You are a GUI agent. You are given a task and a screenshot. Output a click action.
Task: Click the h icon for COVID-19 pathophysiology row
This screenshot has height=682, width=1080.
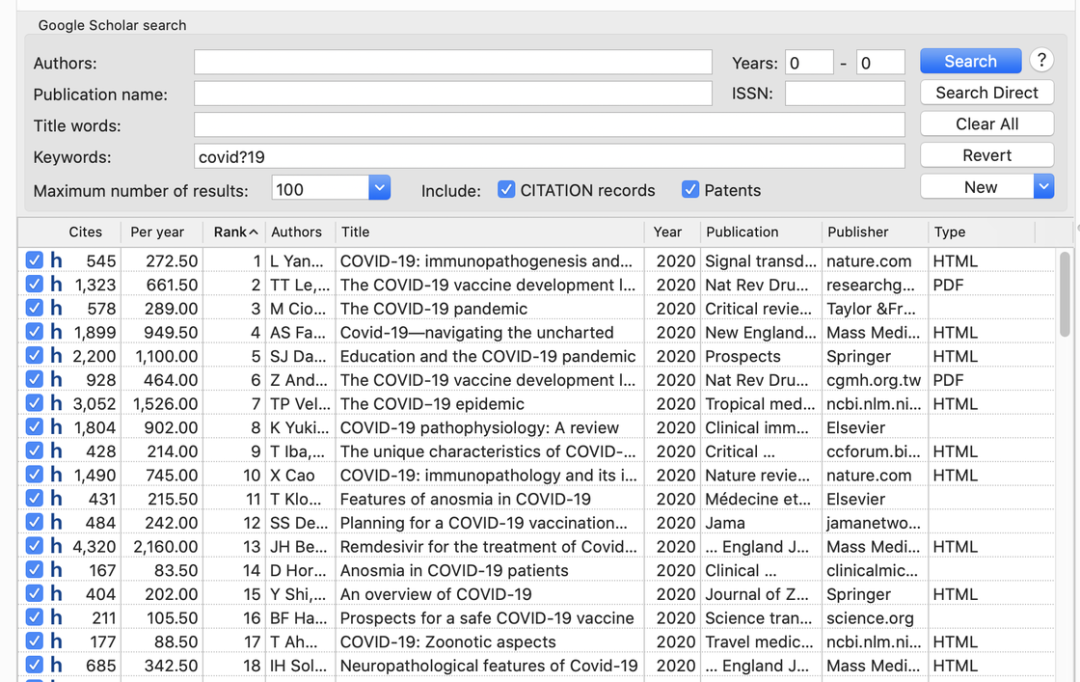point(56,427)
